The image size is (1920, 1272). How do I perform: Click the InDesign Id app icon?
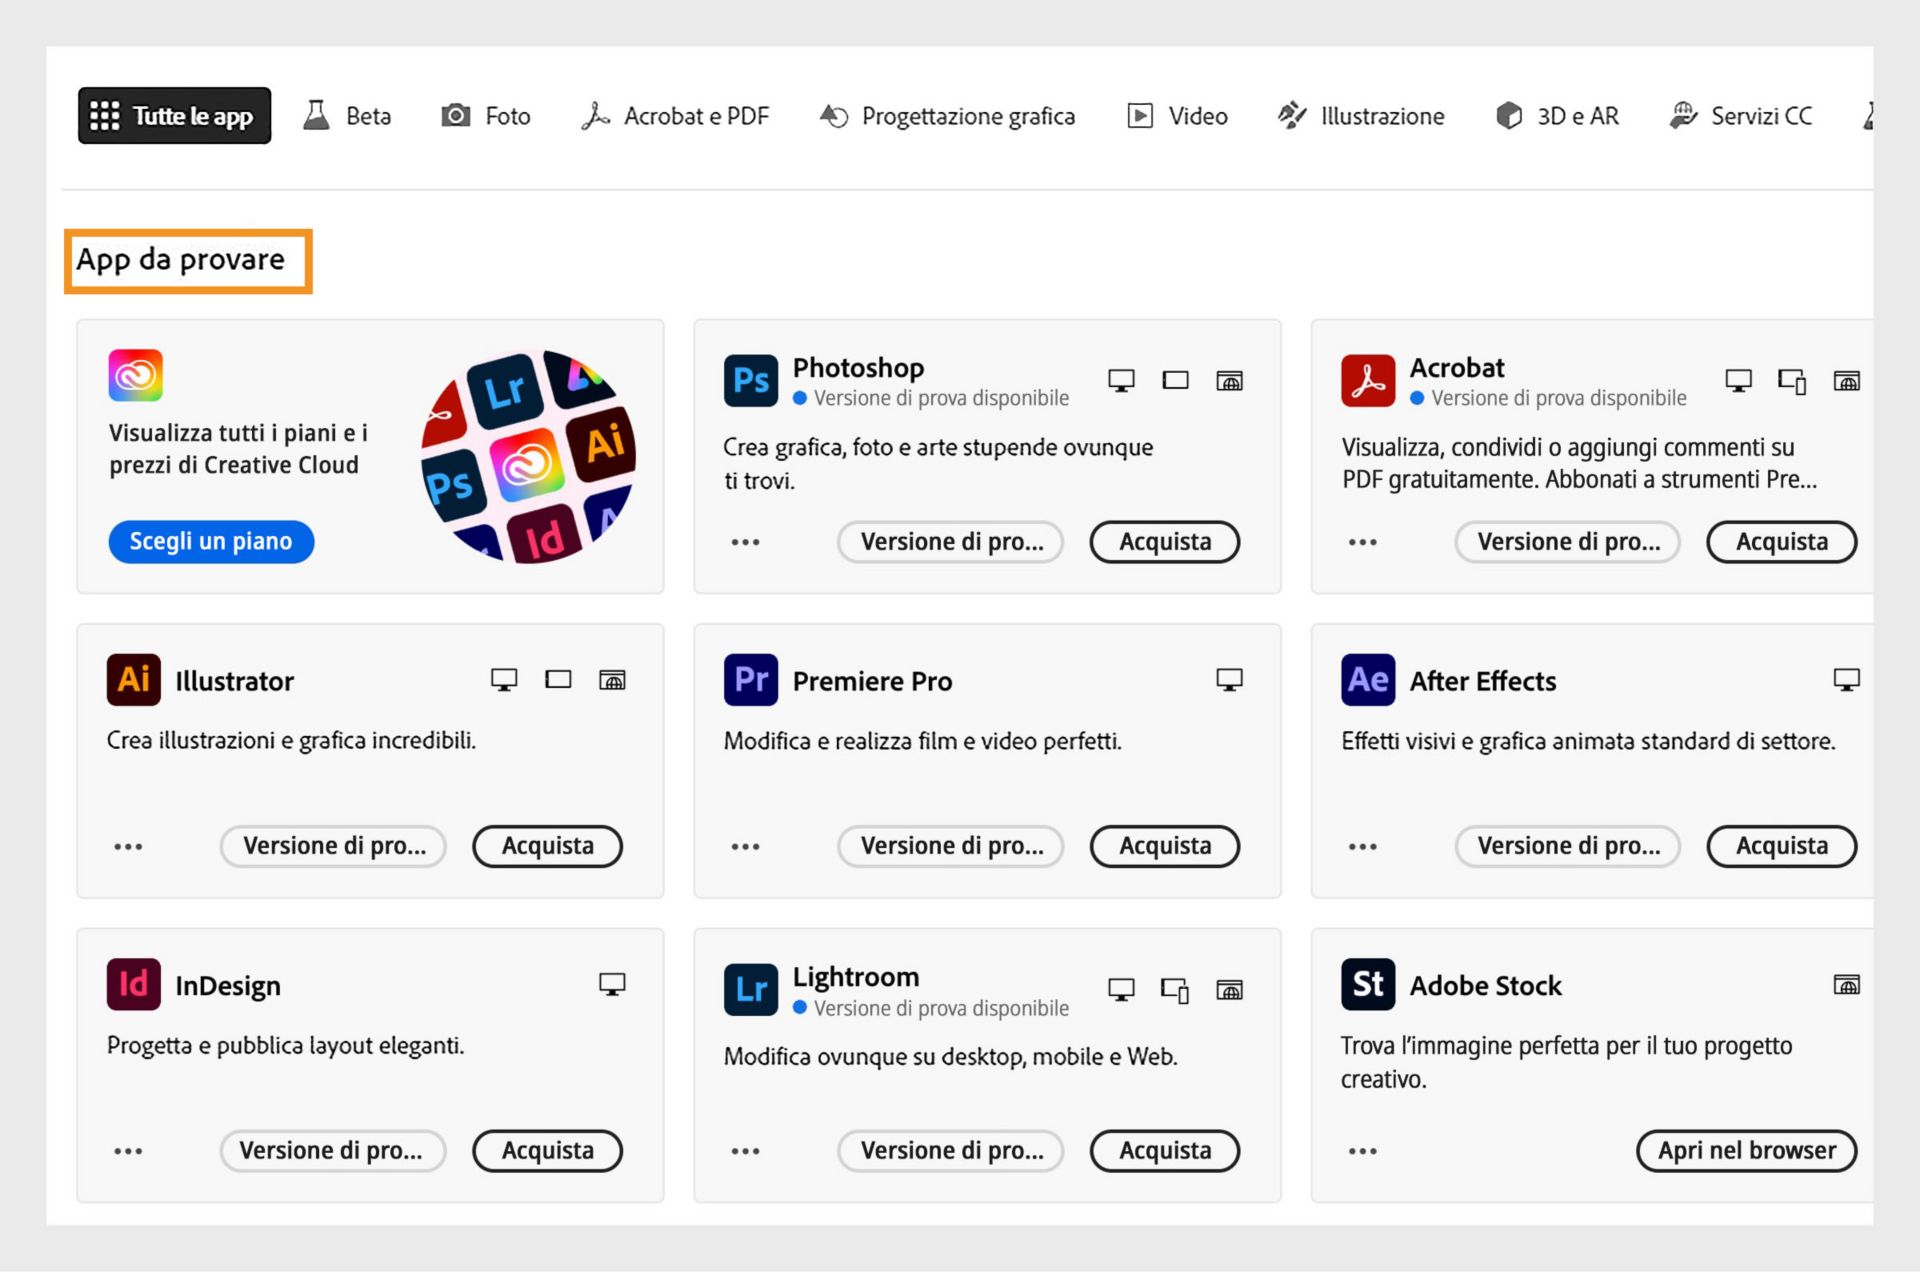pos(134,985)
